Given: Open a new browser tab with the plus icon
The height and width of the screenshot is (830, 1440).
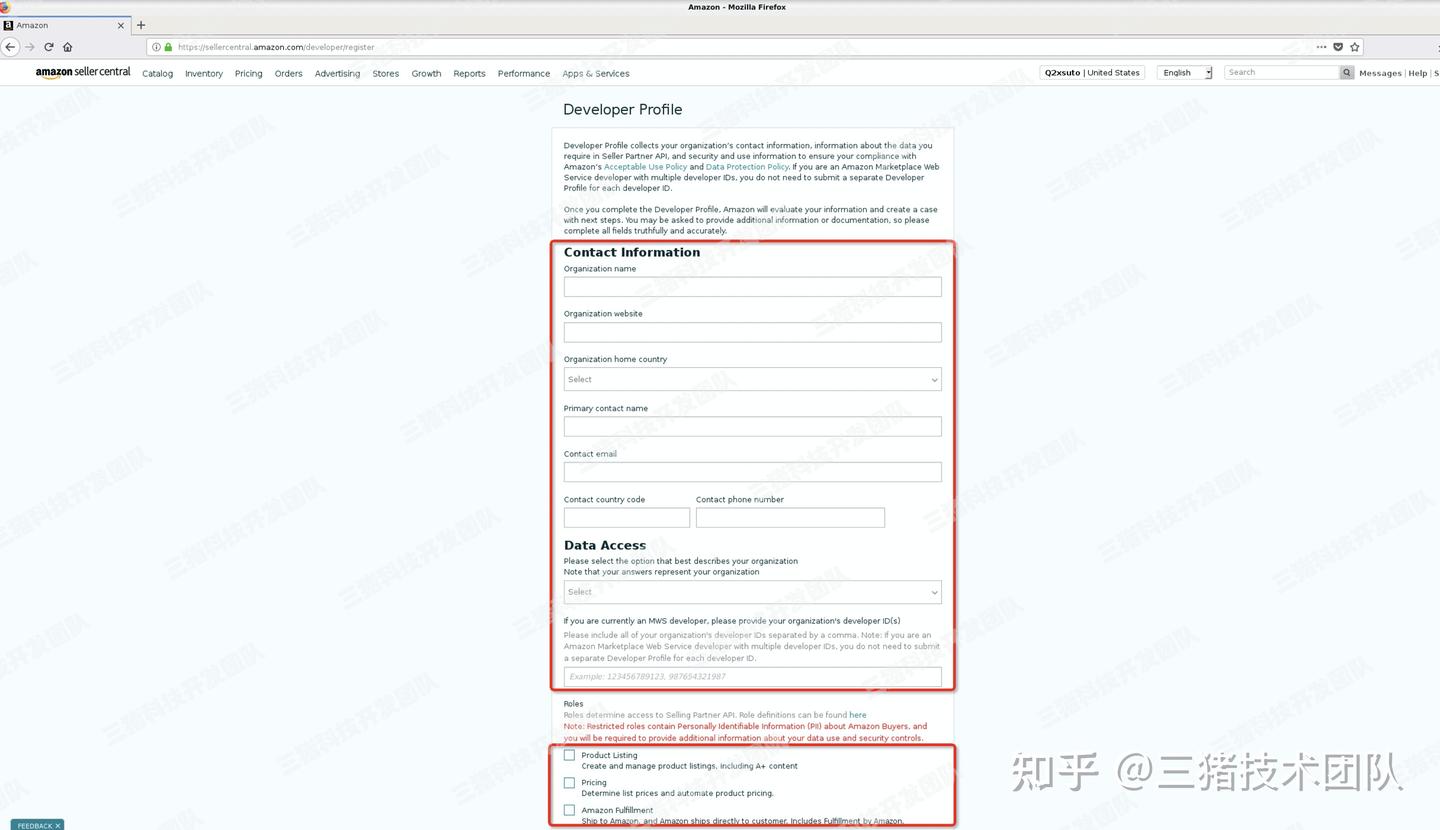Looking at the screenshot, I should [141, 24].
